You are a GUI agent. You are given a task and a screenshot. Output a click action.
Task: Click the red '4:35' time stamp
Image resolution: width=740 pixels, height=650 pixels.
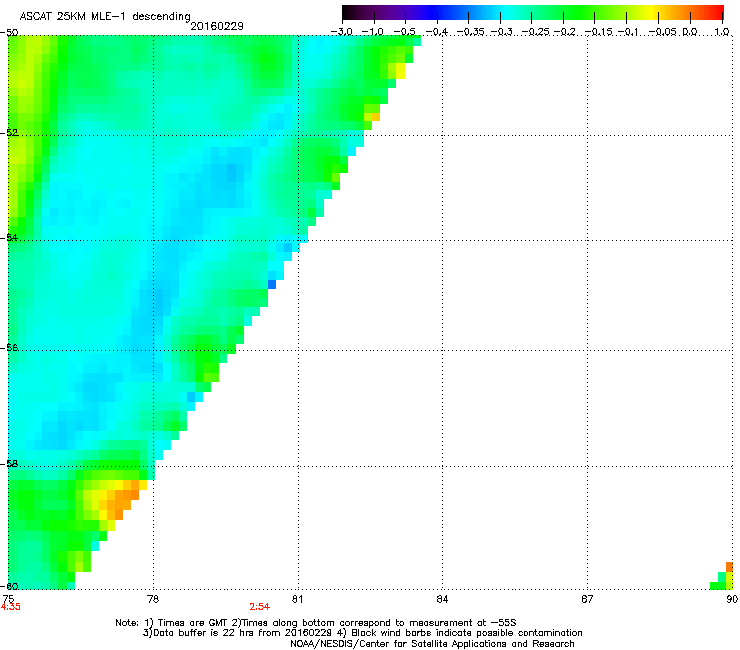tap(10, 607)
